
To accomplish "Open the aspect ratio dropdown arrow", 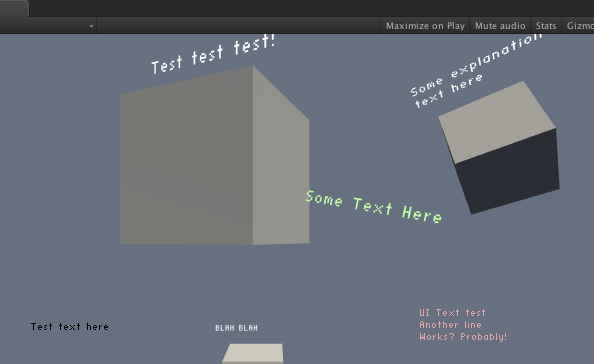I will click(x=91, y=26).
